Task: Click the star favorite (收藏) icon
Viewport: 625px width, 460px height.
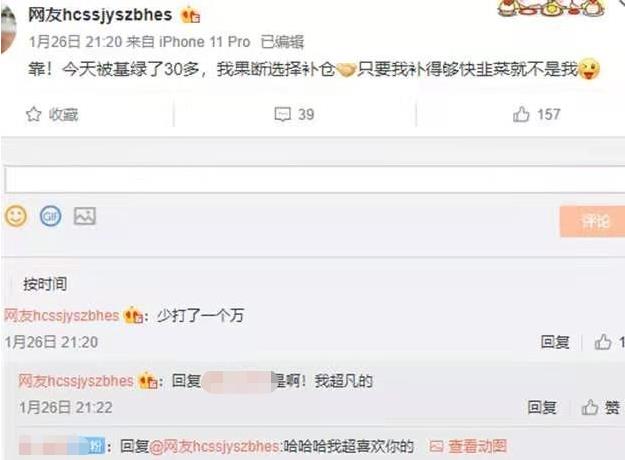Action: (34, 114)
